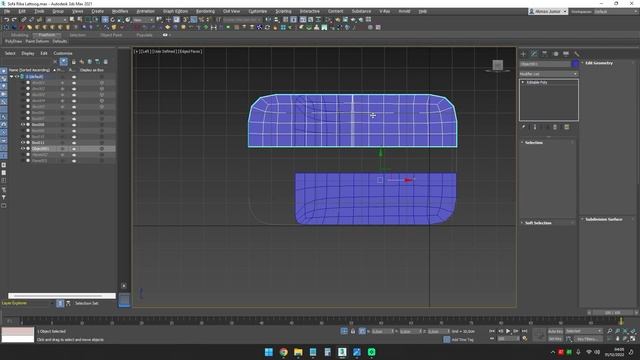
Task: Click the Undo arrow in main toolbar
Action: pyautogui.click(x=7, y=19)
